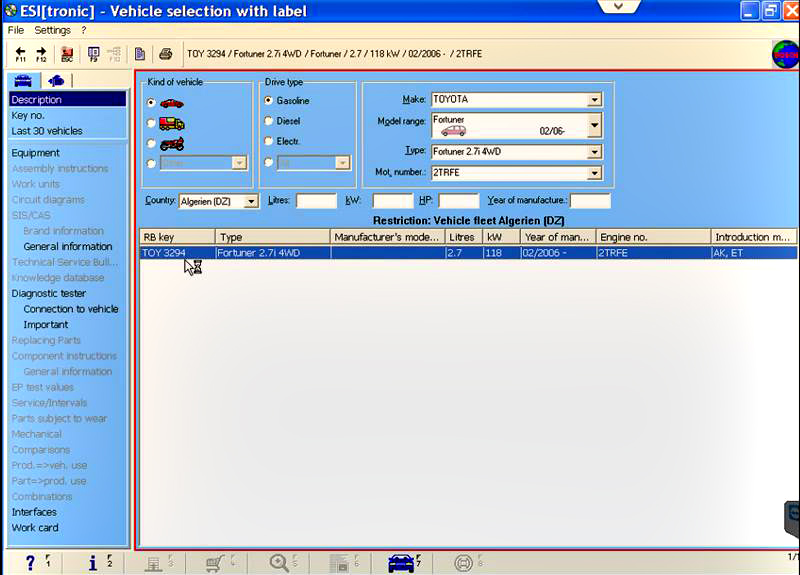Image resolution: width=800 pixels, height=575 pixels.
Task: Select Diesel drive type
Action: coord(268,121)
